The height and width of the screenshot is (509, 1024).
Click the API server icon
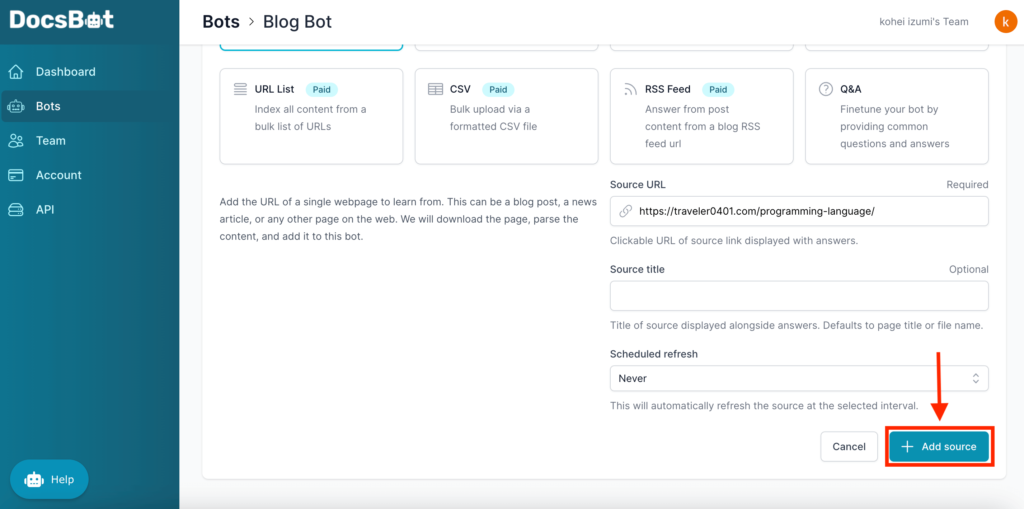click(x=16, y=210)
